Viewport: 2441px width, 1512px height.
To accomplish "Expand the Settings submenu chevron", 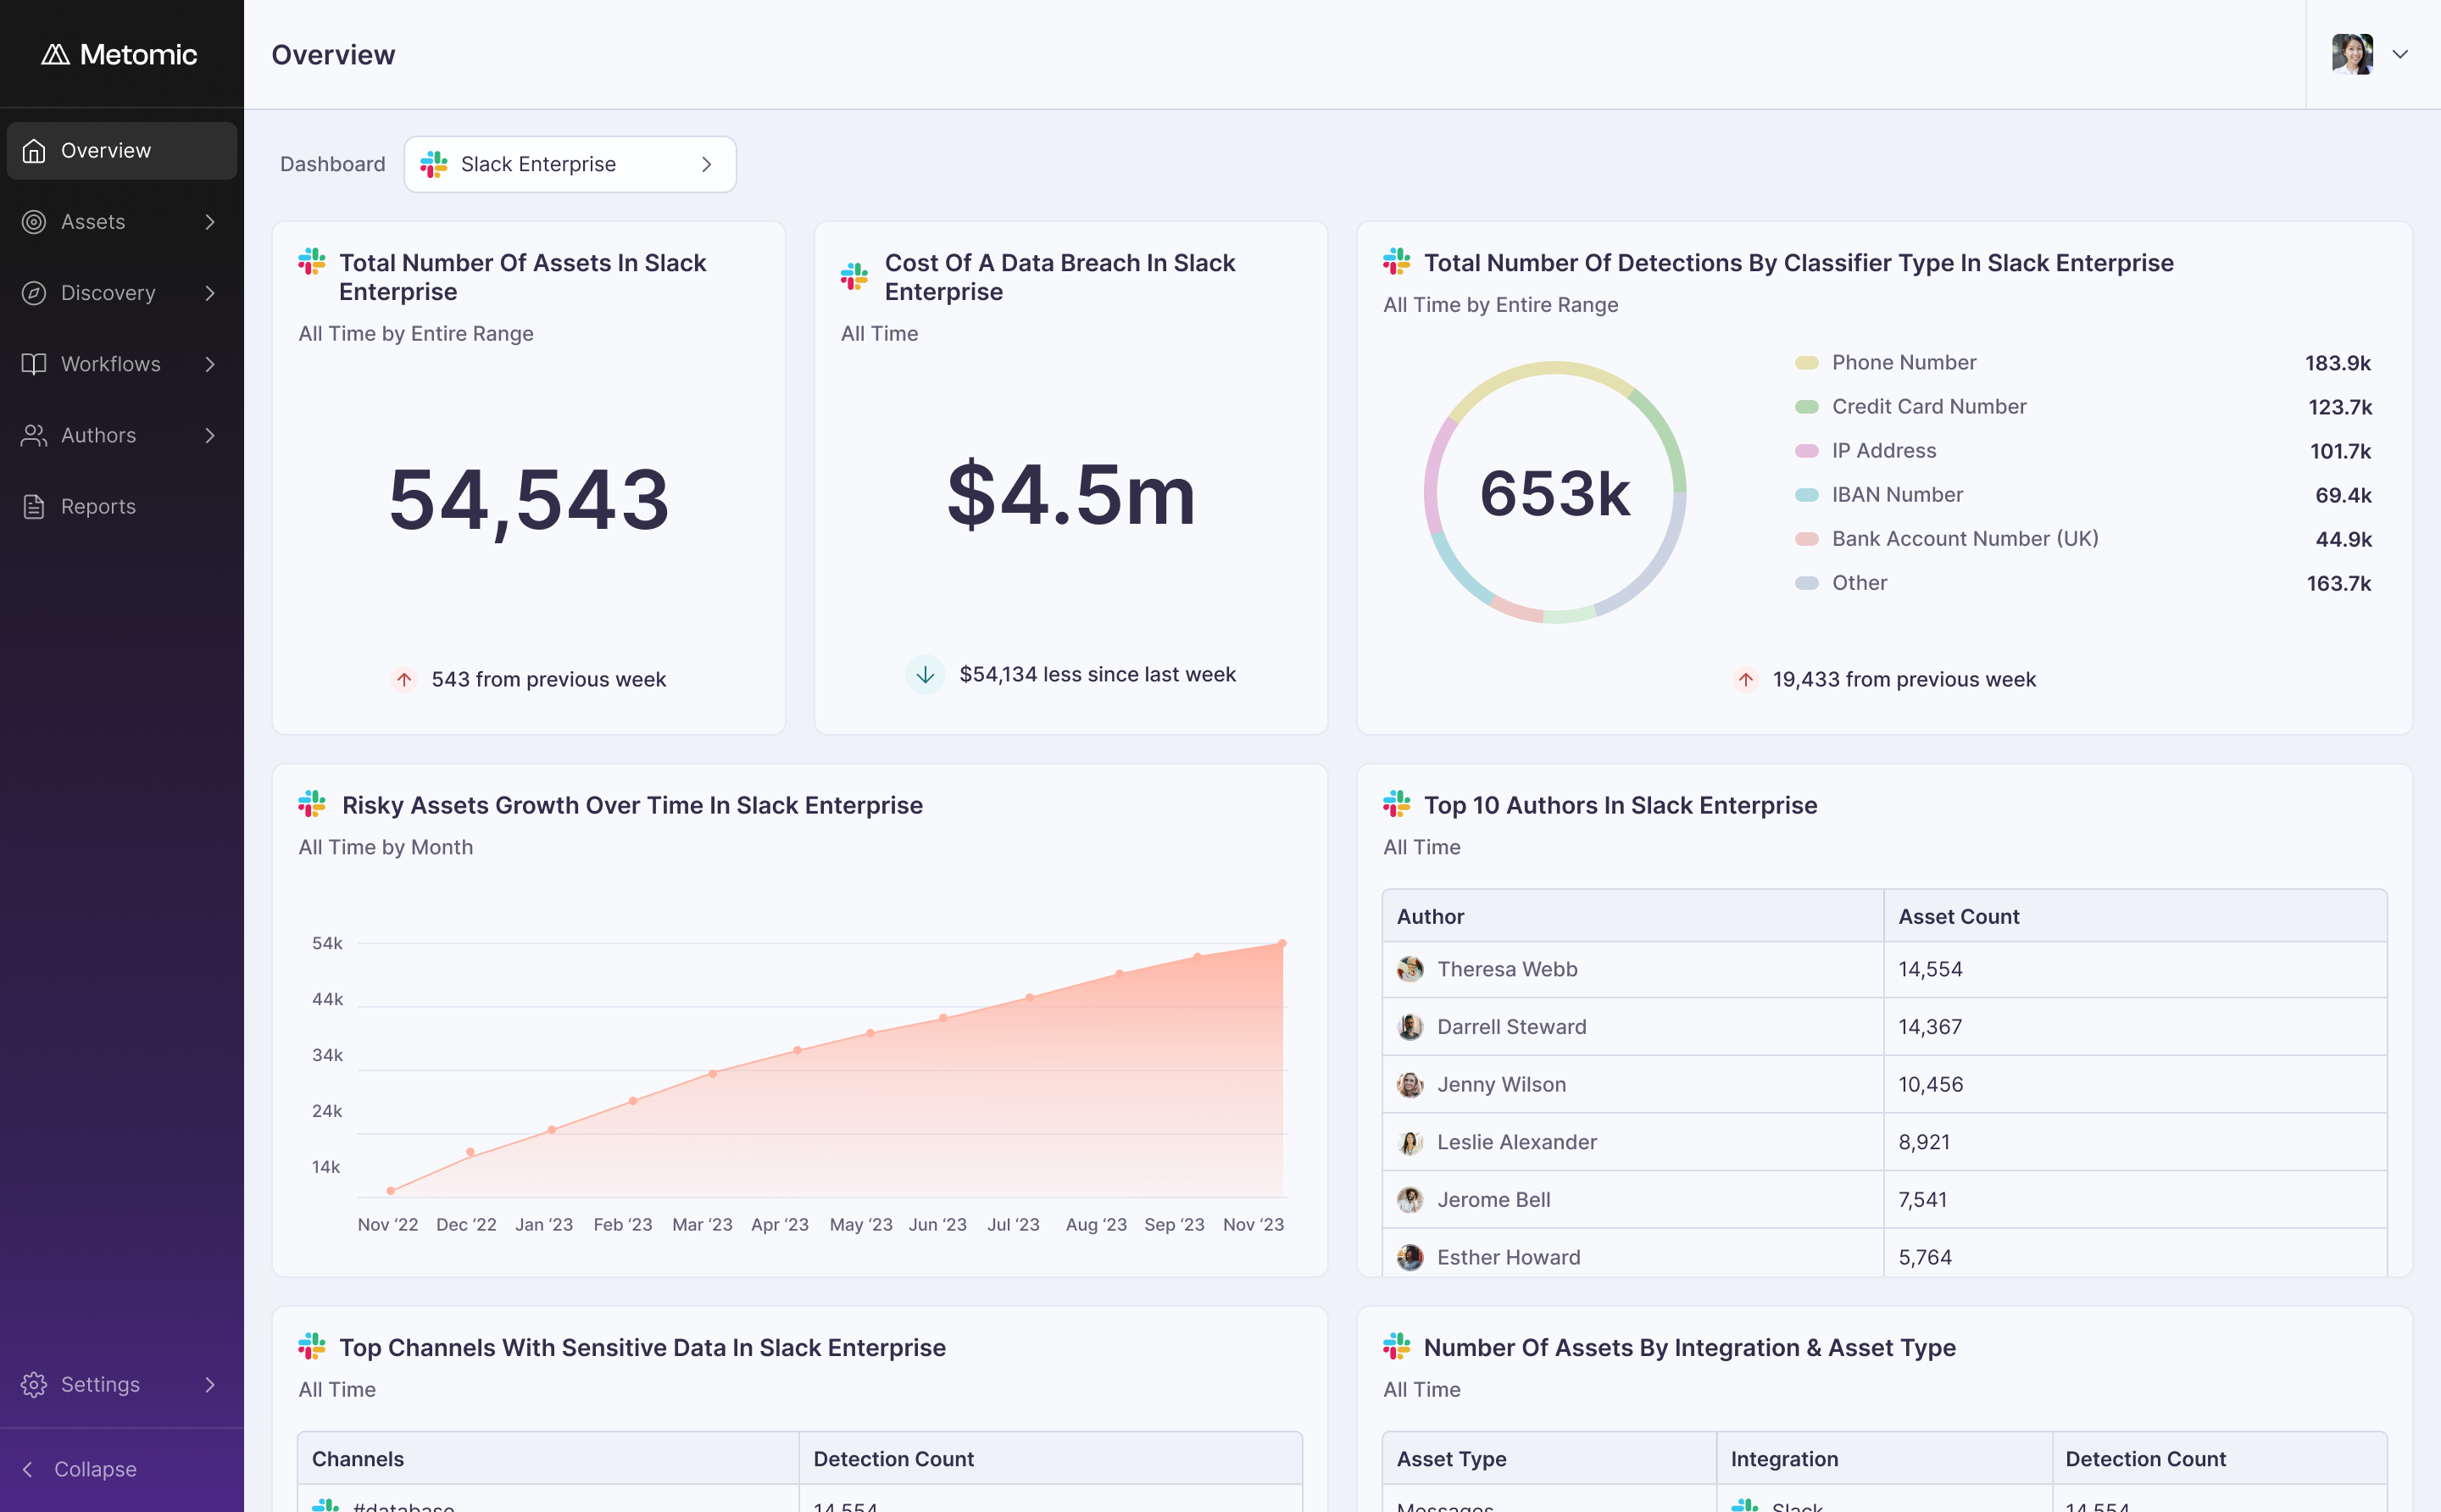I will 210,1384.
